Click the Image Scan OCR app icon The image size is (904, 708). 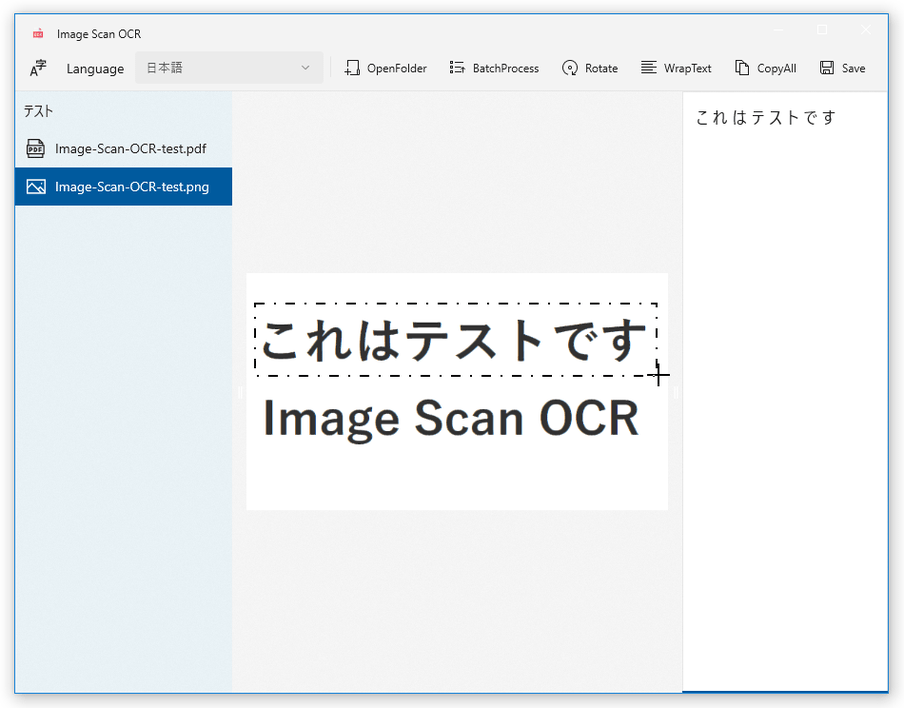click(38, 33)
